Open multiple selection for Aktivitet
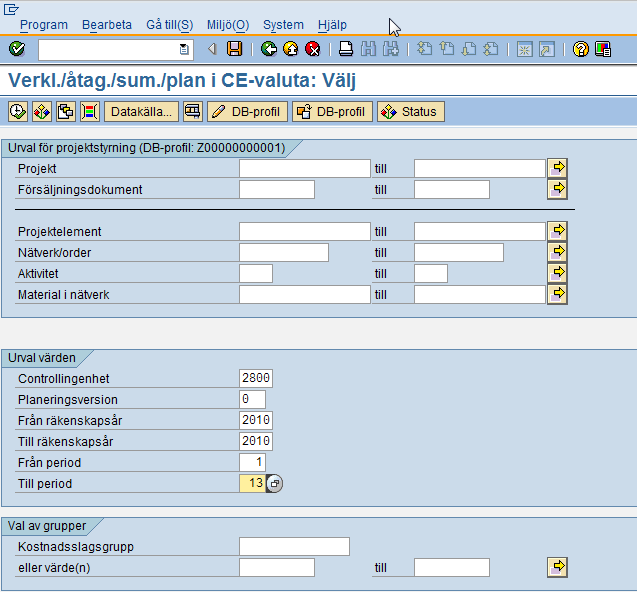The image size is (637, 592). click(557, 273)
